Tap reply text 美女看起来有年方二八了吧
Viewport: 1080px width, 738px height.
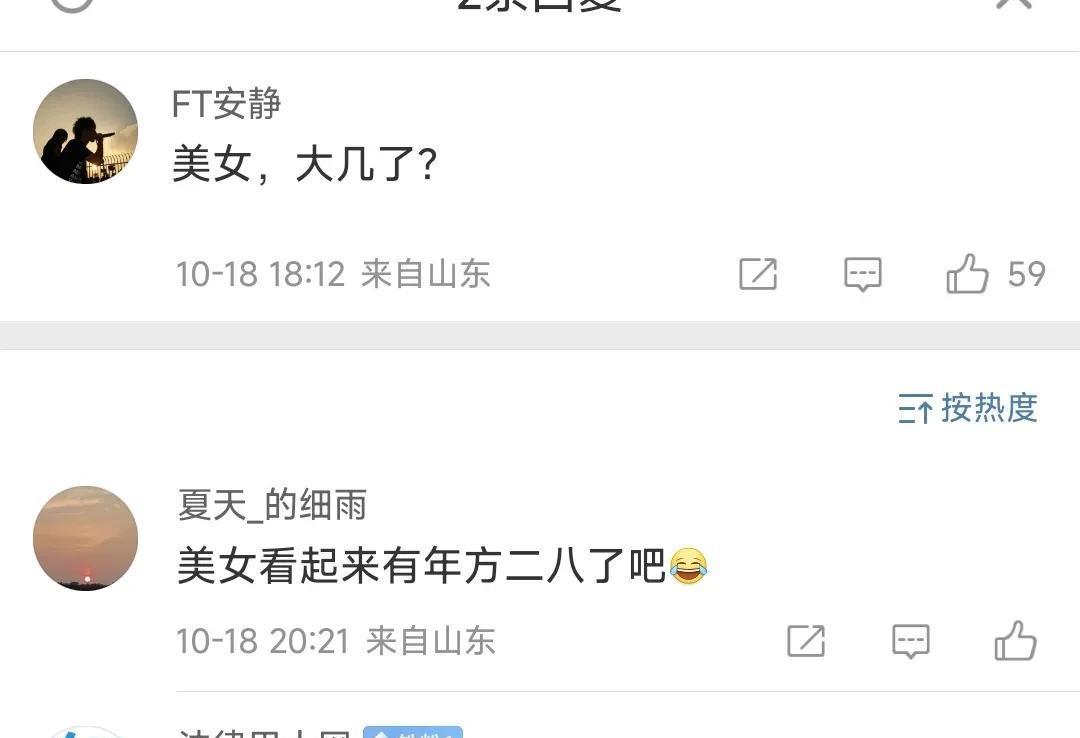coord(422,566)
